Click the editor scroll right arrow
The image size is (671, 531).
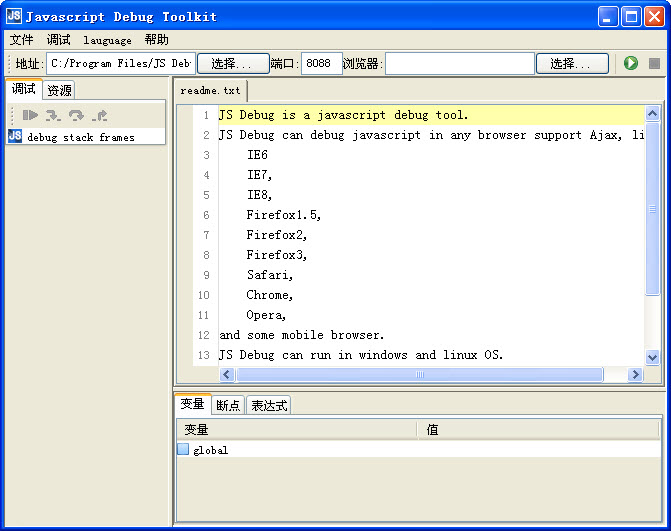635,374
